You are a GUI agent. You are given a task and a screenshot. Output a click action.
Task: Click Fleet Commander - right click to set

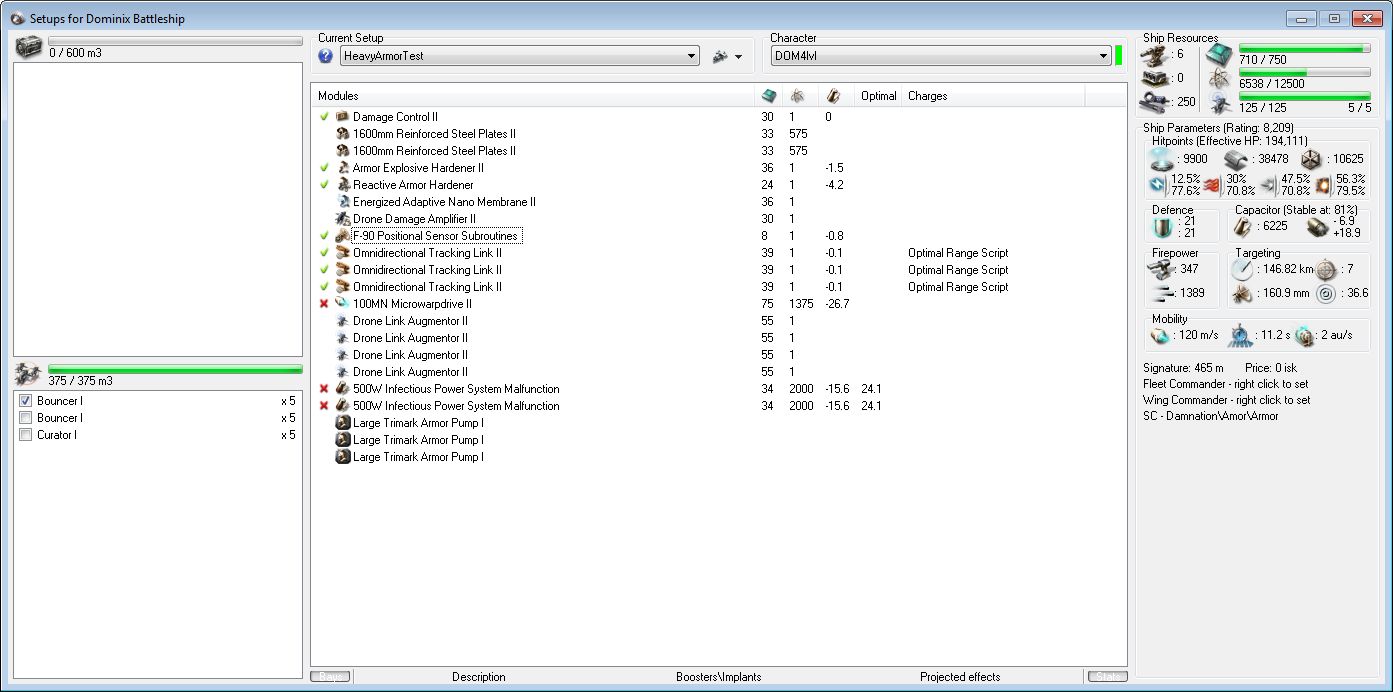1226,384
